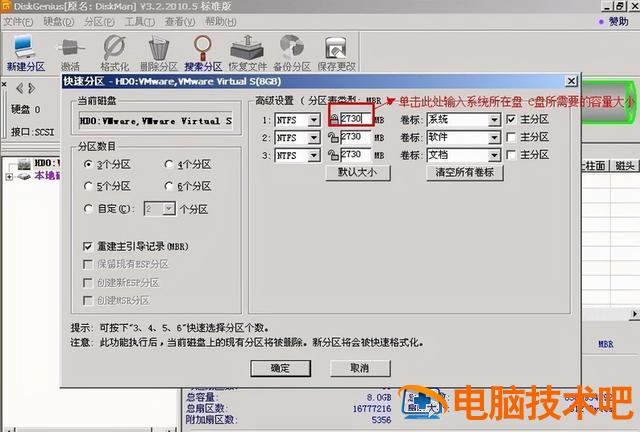
Task: Expand the 文档 volume label dropdown
Action: tap(494, 155)
